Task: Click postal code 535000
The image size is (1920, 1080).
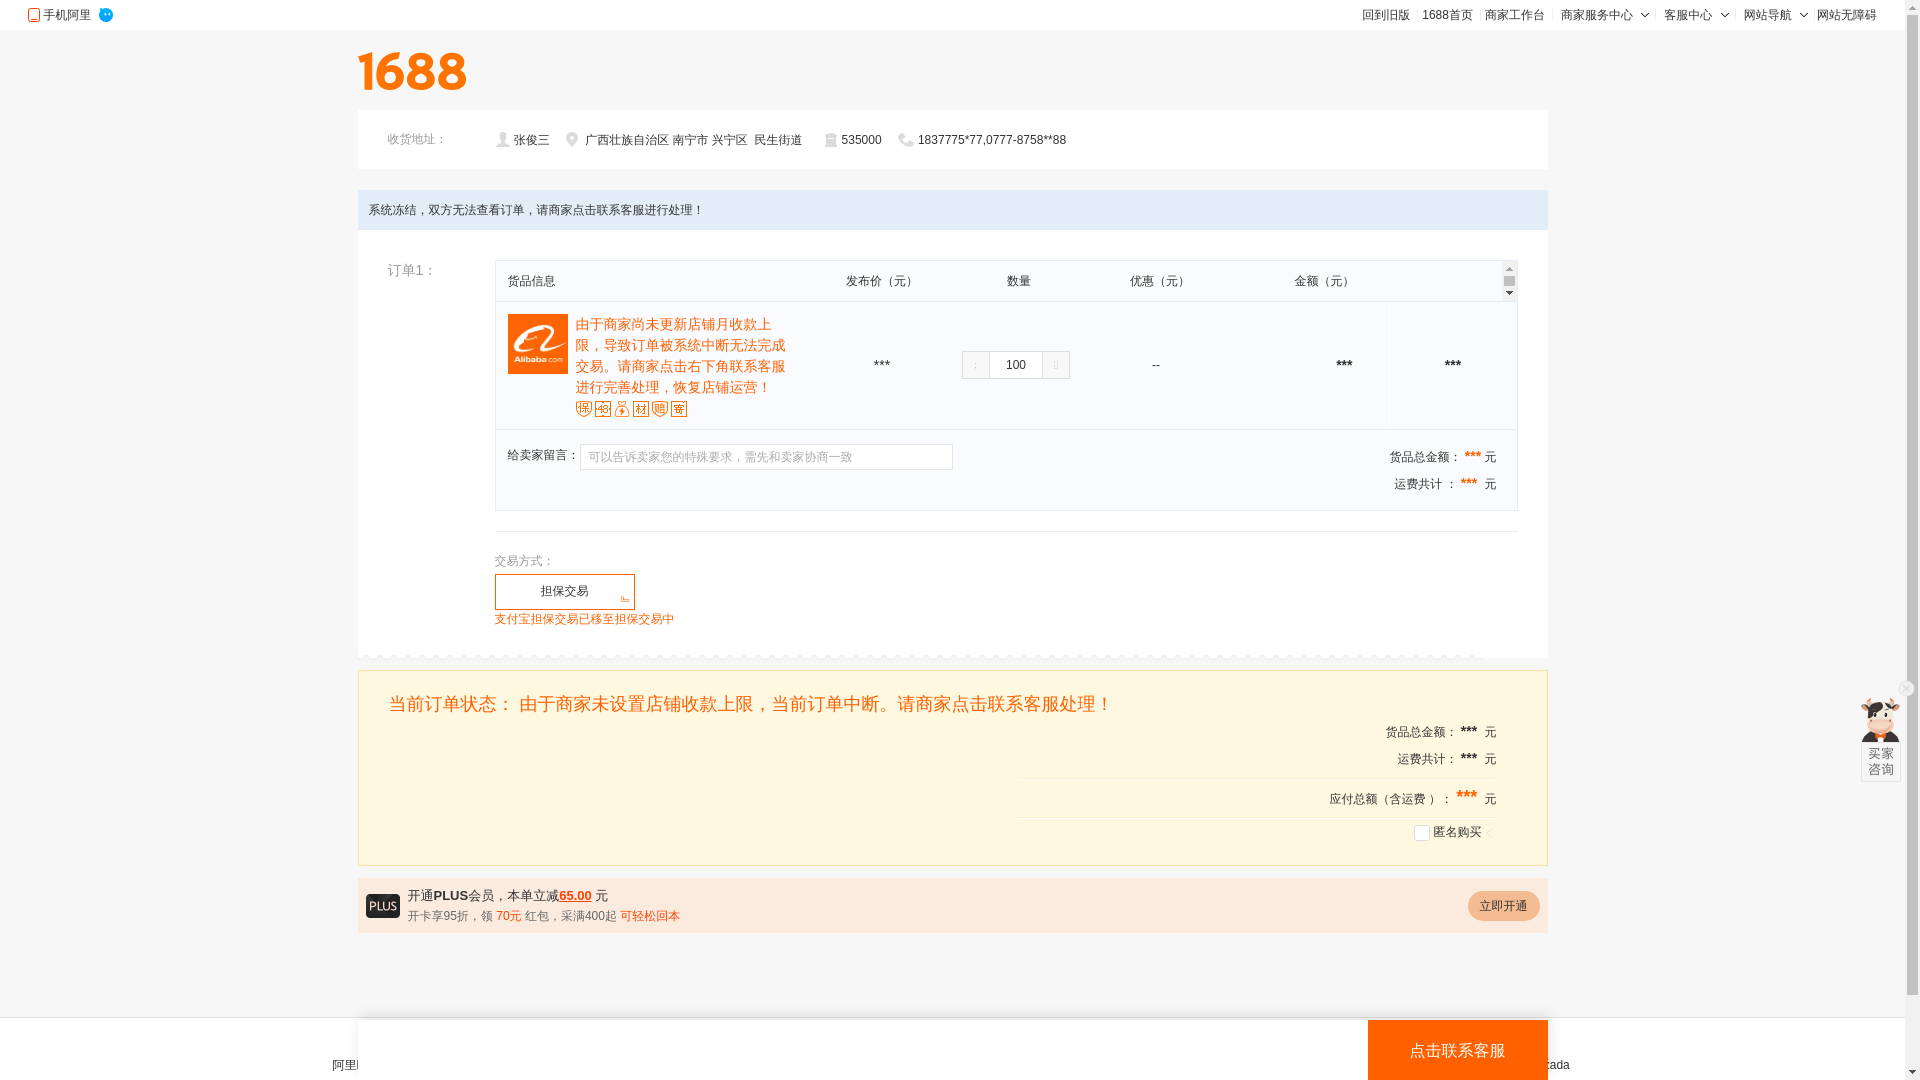Action: [x=861, y=141]
